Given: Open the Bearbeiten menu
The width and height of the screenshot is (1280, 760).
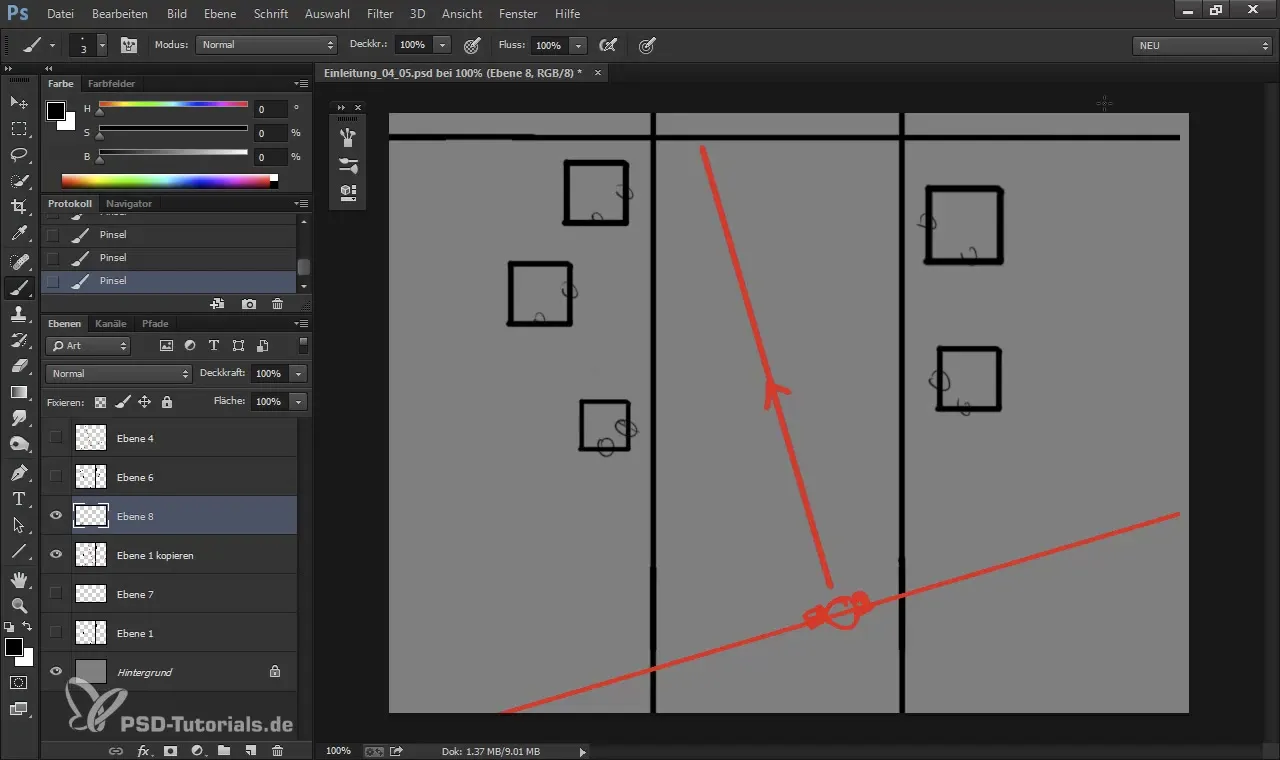Looking at the screenshot, I should (x=120, y=14).
